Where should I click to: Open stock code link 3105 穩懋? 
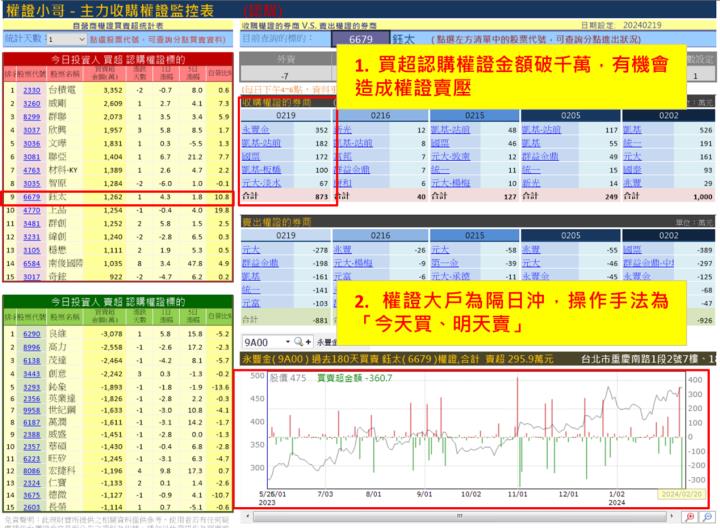coord(32,250)
